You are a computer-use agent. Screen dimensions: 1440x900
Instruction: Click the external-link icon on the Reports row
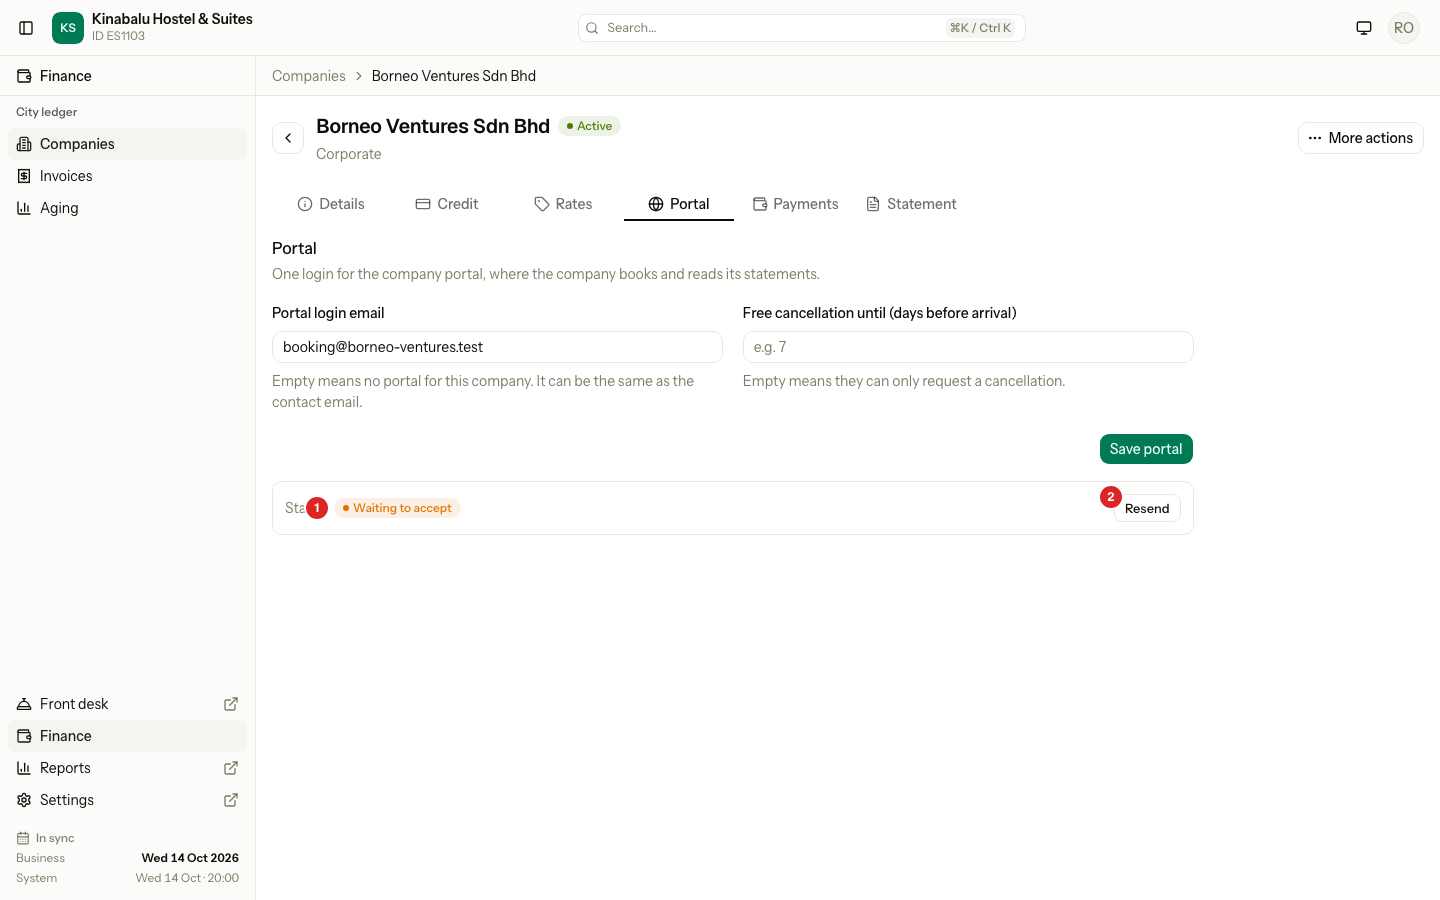pos(231,768)
